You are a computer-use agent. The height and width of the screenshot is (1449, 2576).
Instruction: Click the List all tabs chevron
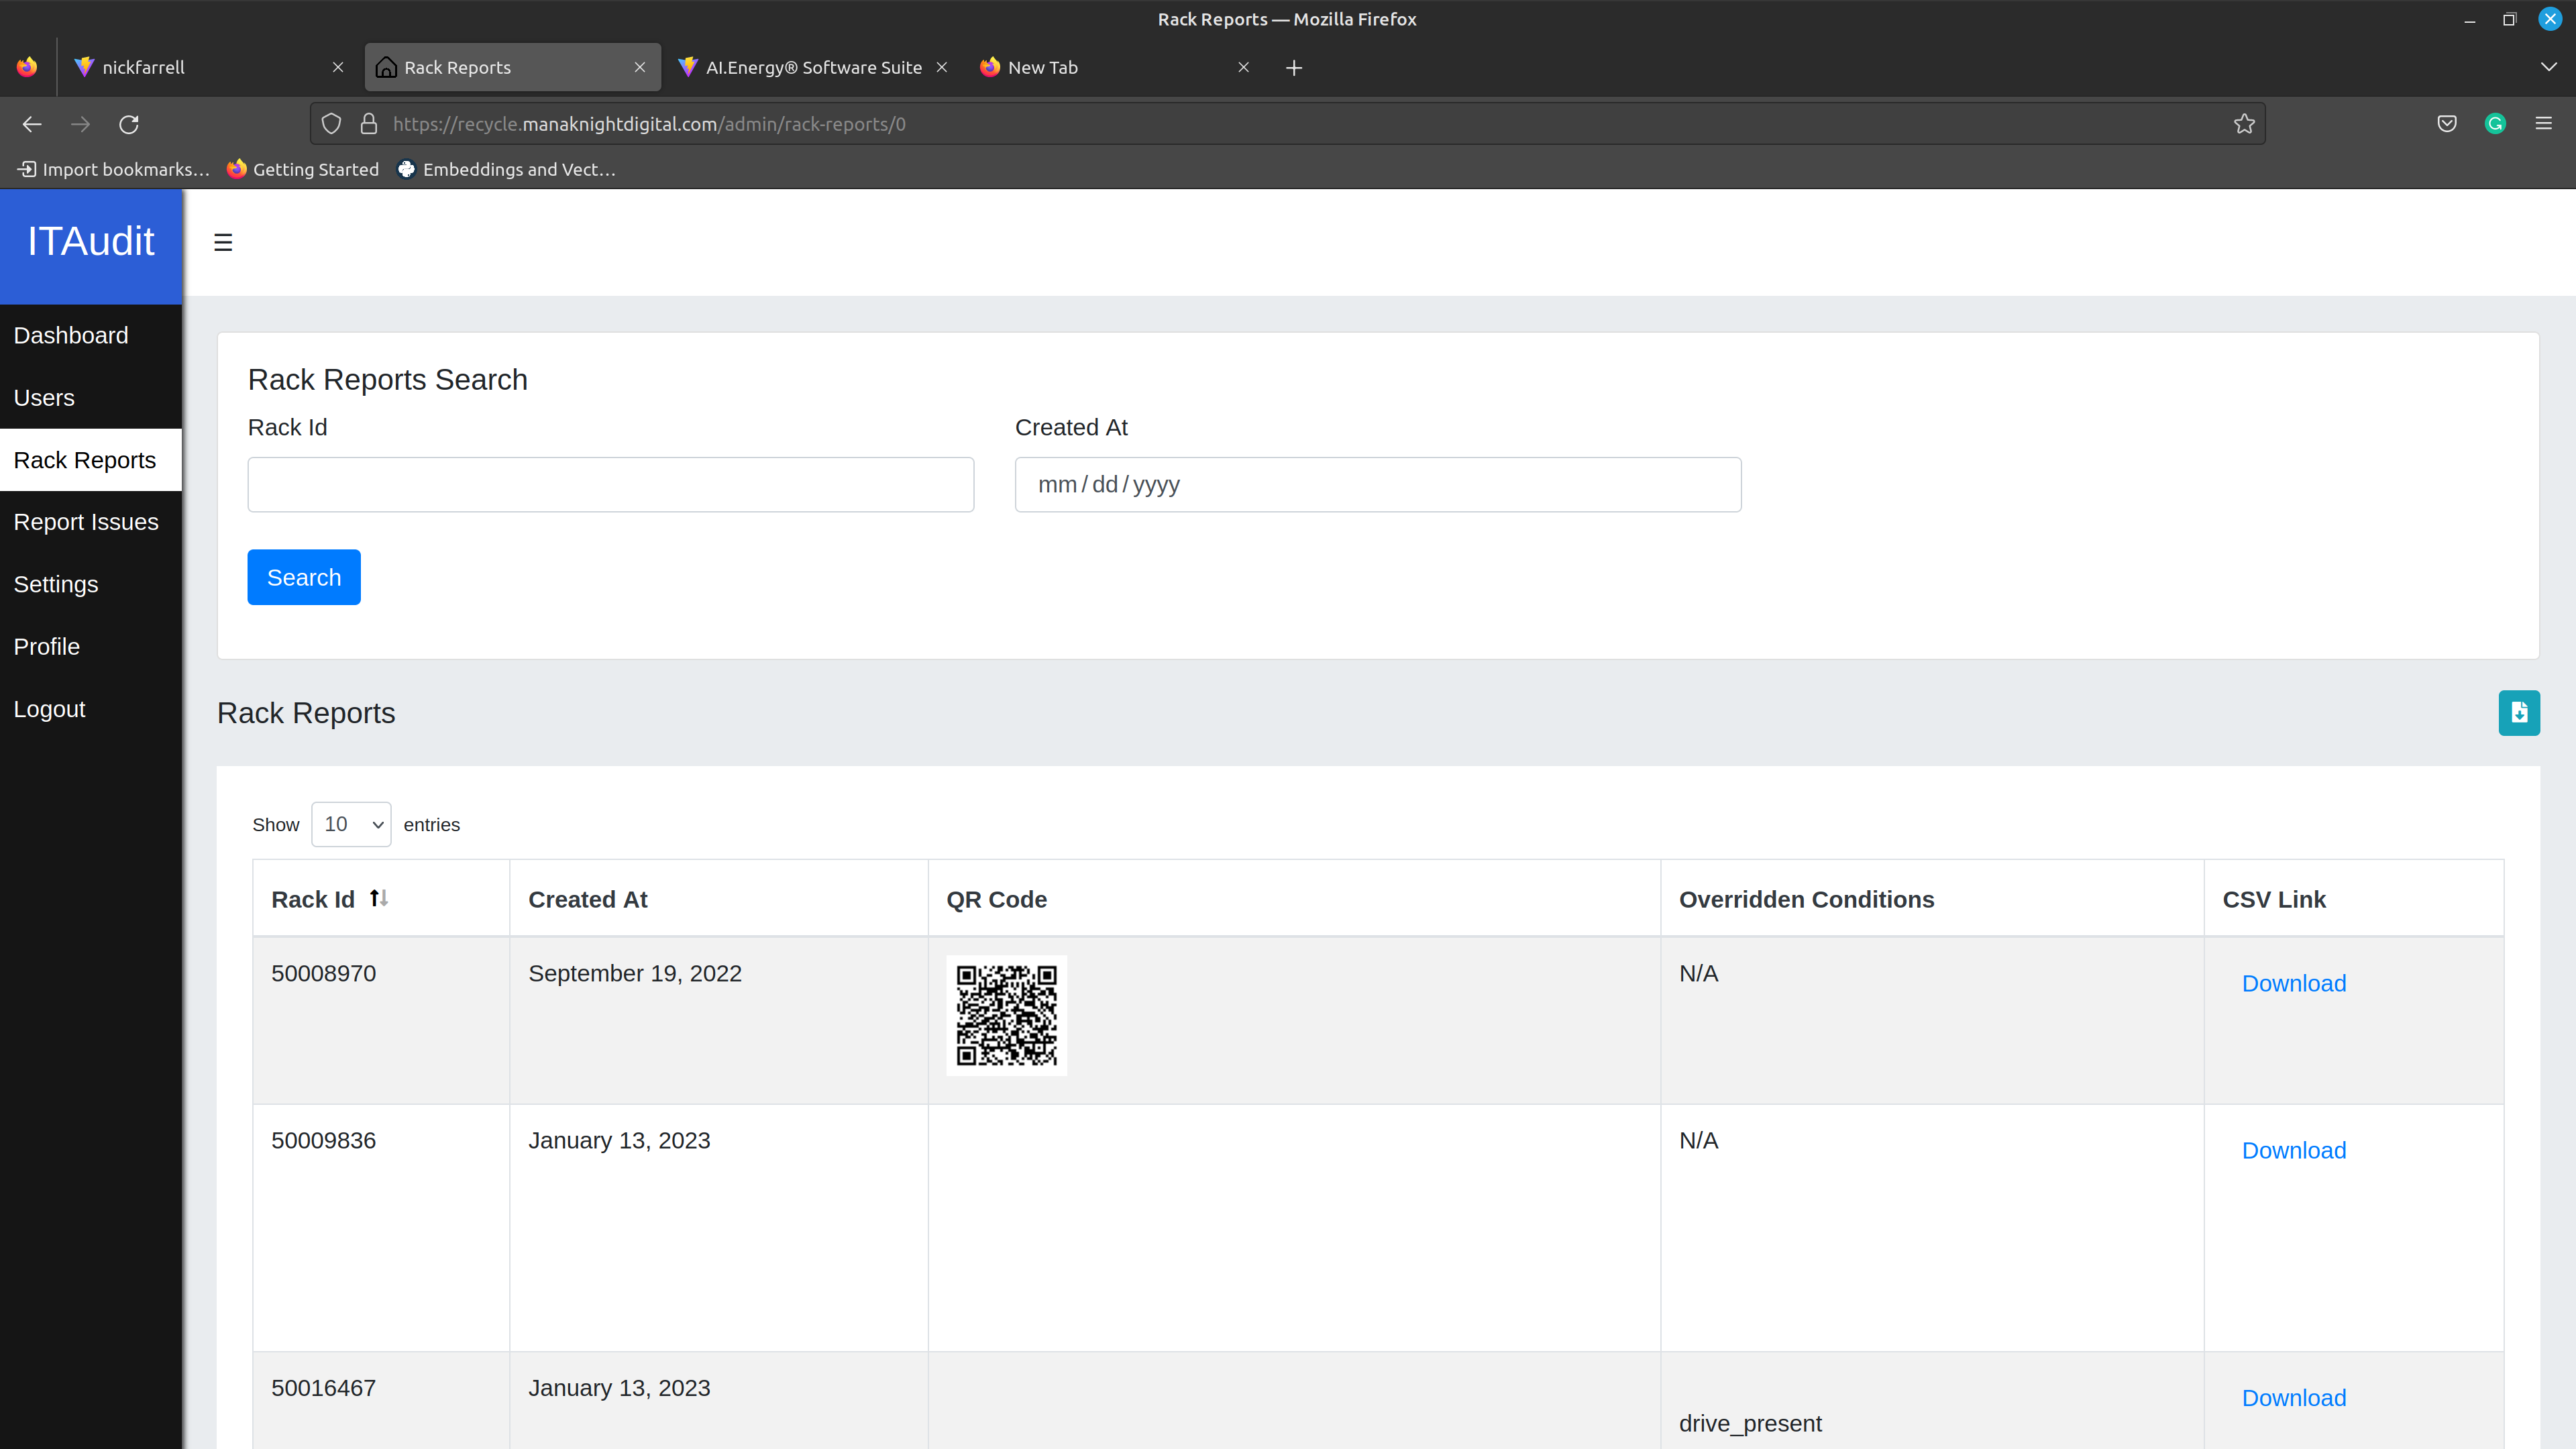pos(2548,67)
